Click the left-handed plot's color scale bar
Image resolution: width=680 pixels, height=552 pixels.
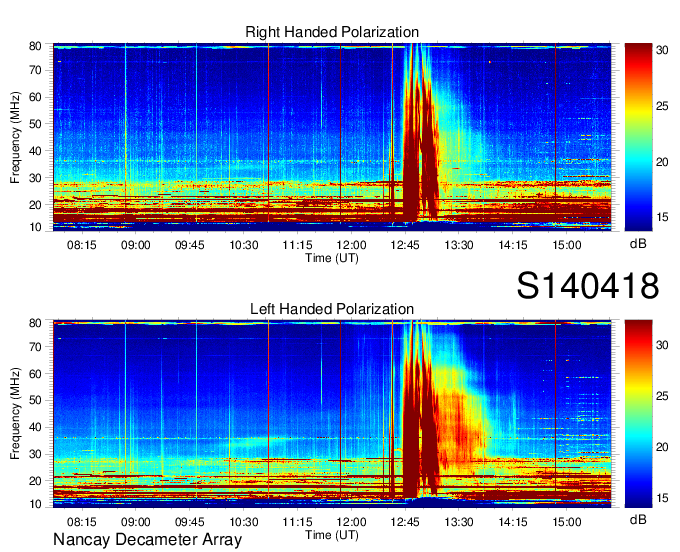[x=638, y=414]
